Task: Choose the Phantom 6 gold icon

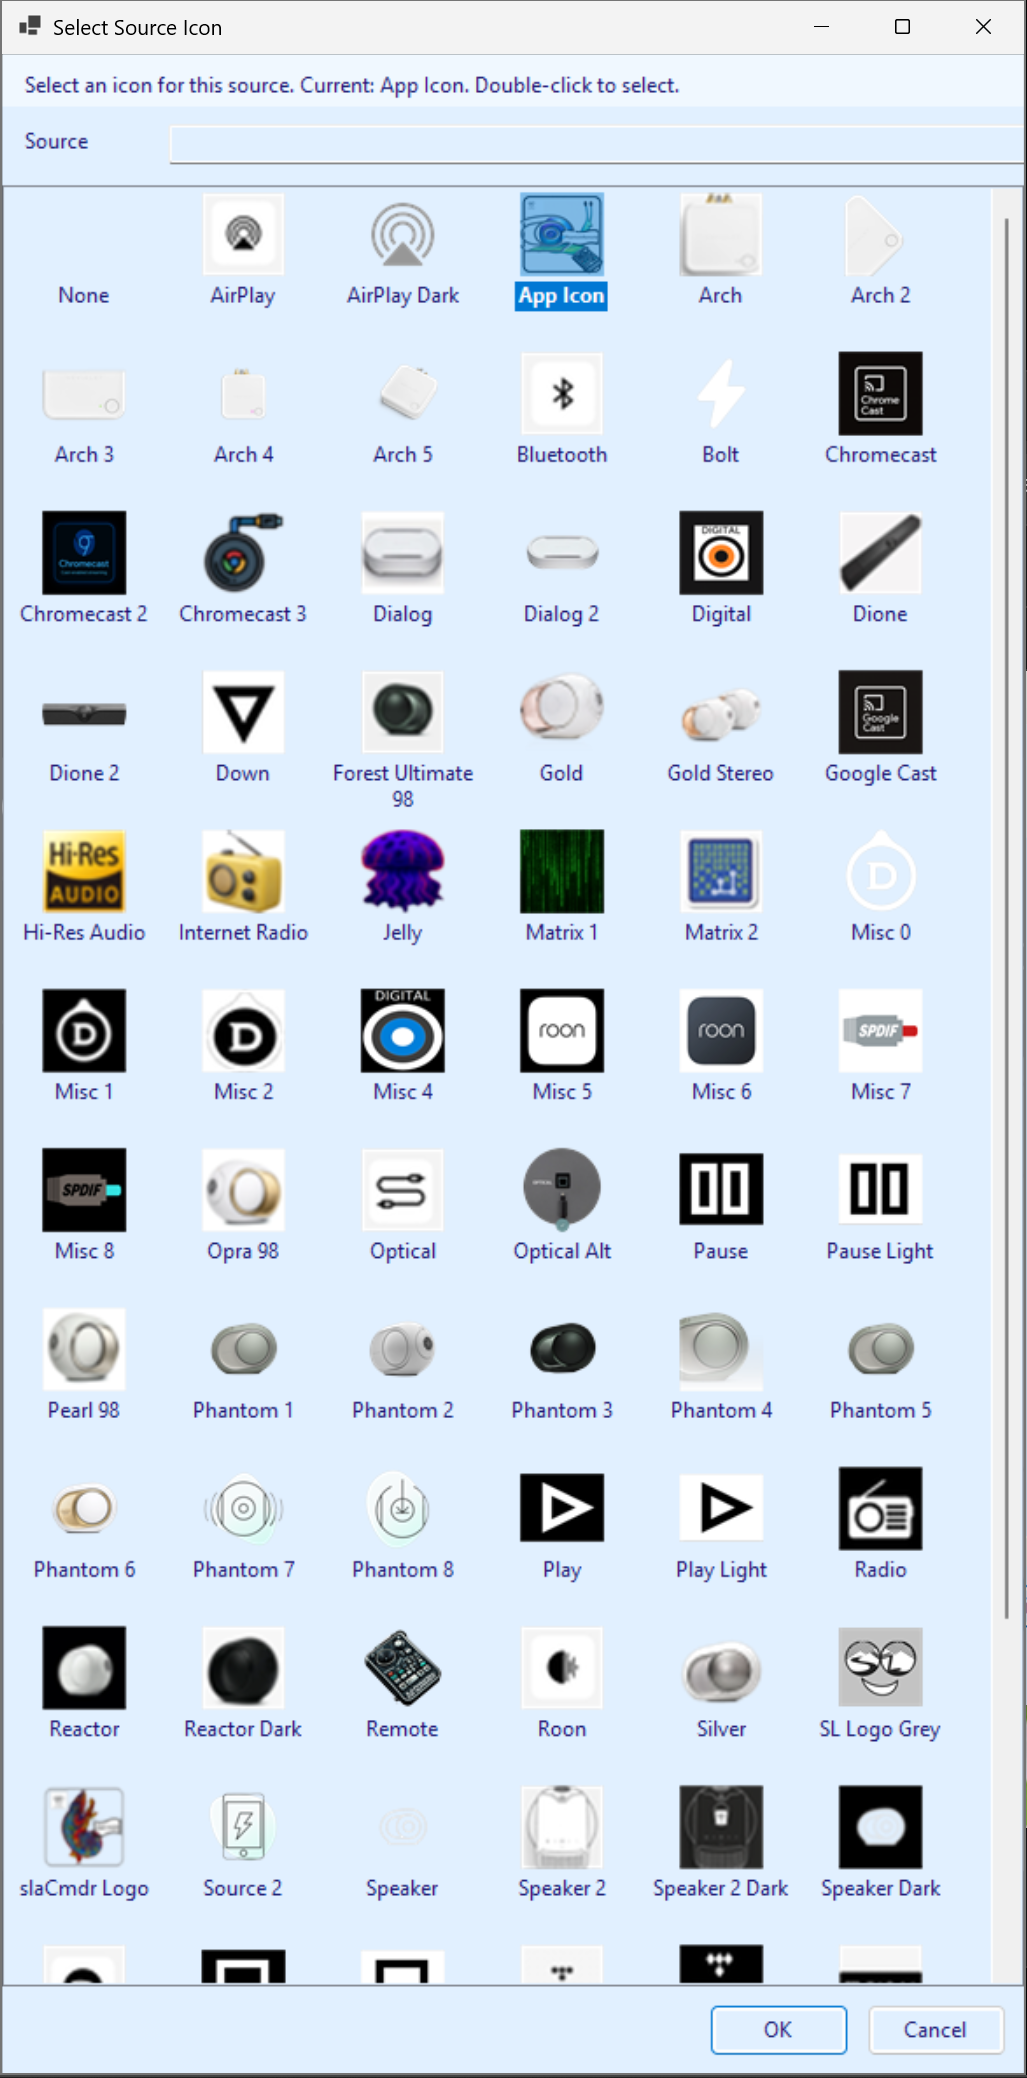Action: (x=84, y=1508)
